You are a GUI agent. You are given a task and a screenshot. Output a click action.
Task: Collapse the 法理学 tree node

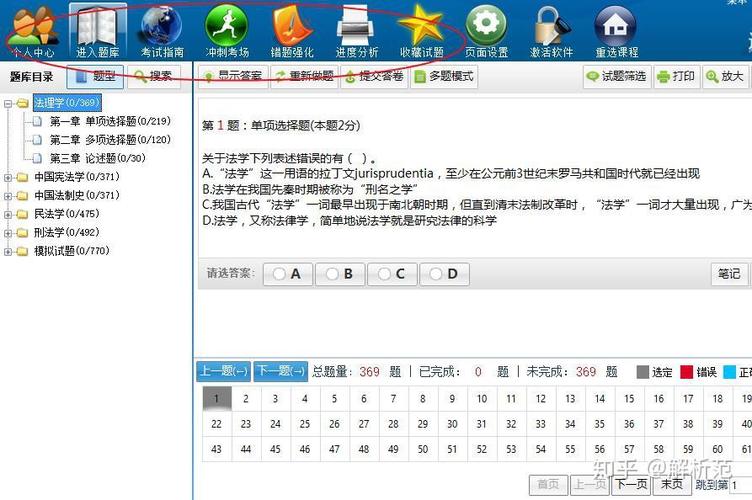[x=8, y=103]
